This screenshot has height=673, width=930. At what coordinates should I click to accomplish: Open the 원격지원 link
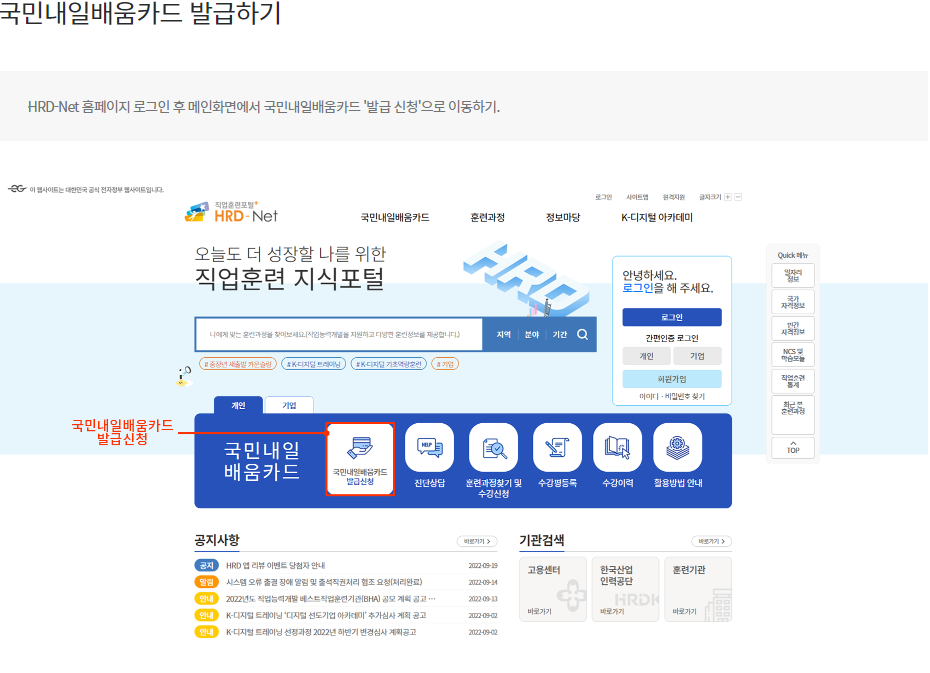coord(674,197)
